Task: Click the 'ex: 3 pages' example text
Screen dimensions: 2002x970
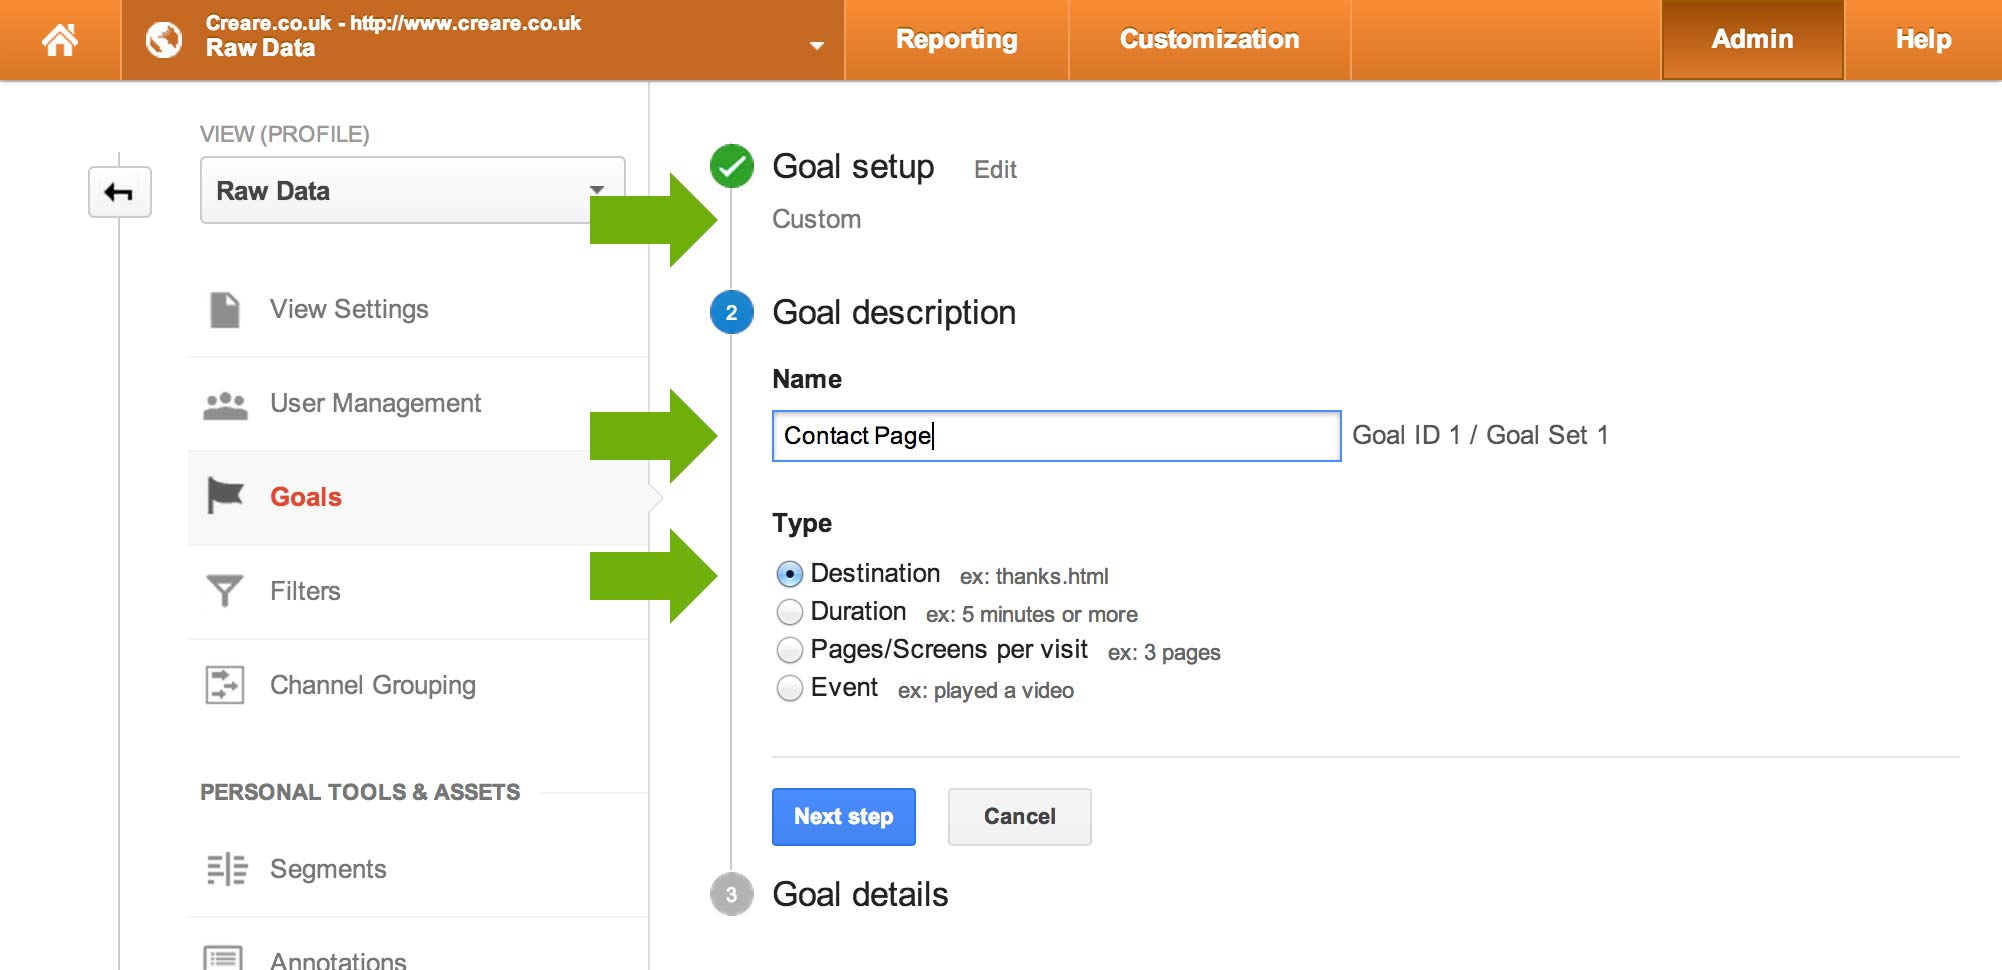Action: (1164, 652)
